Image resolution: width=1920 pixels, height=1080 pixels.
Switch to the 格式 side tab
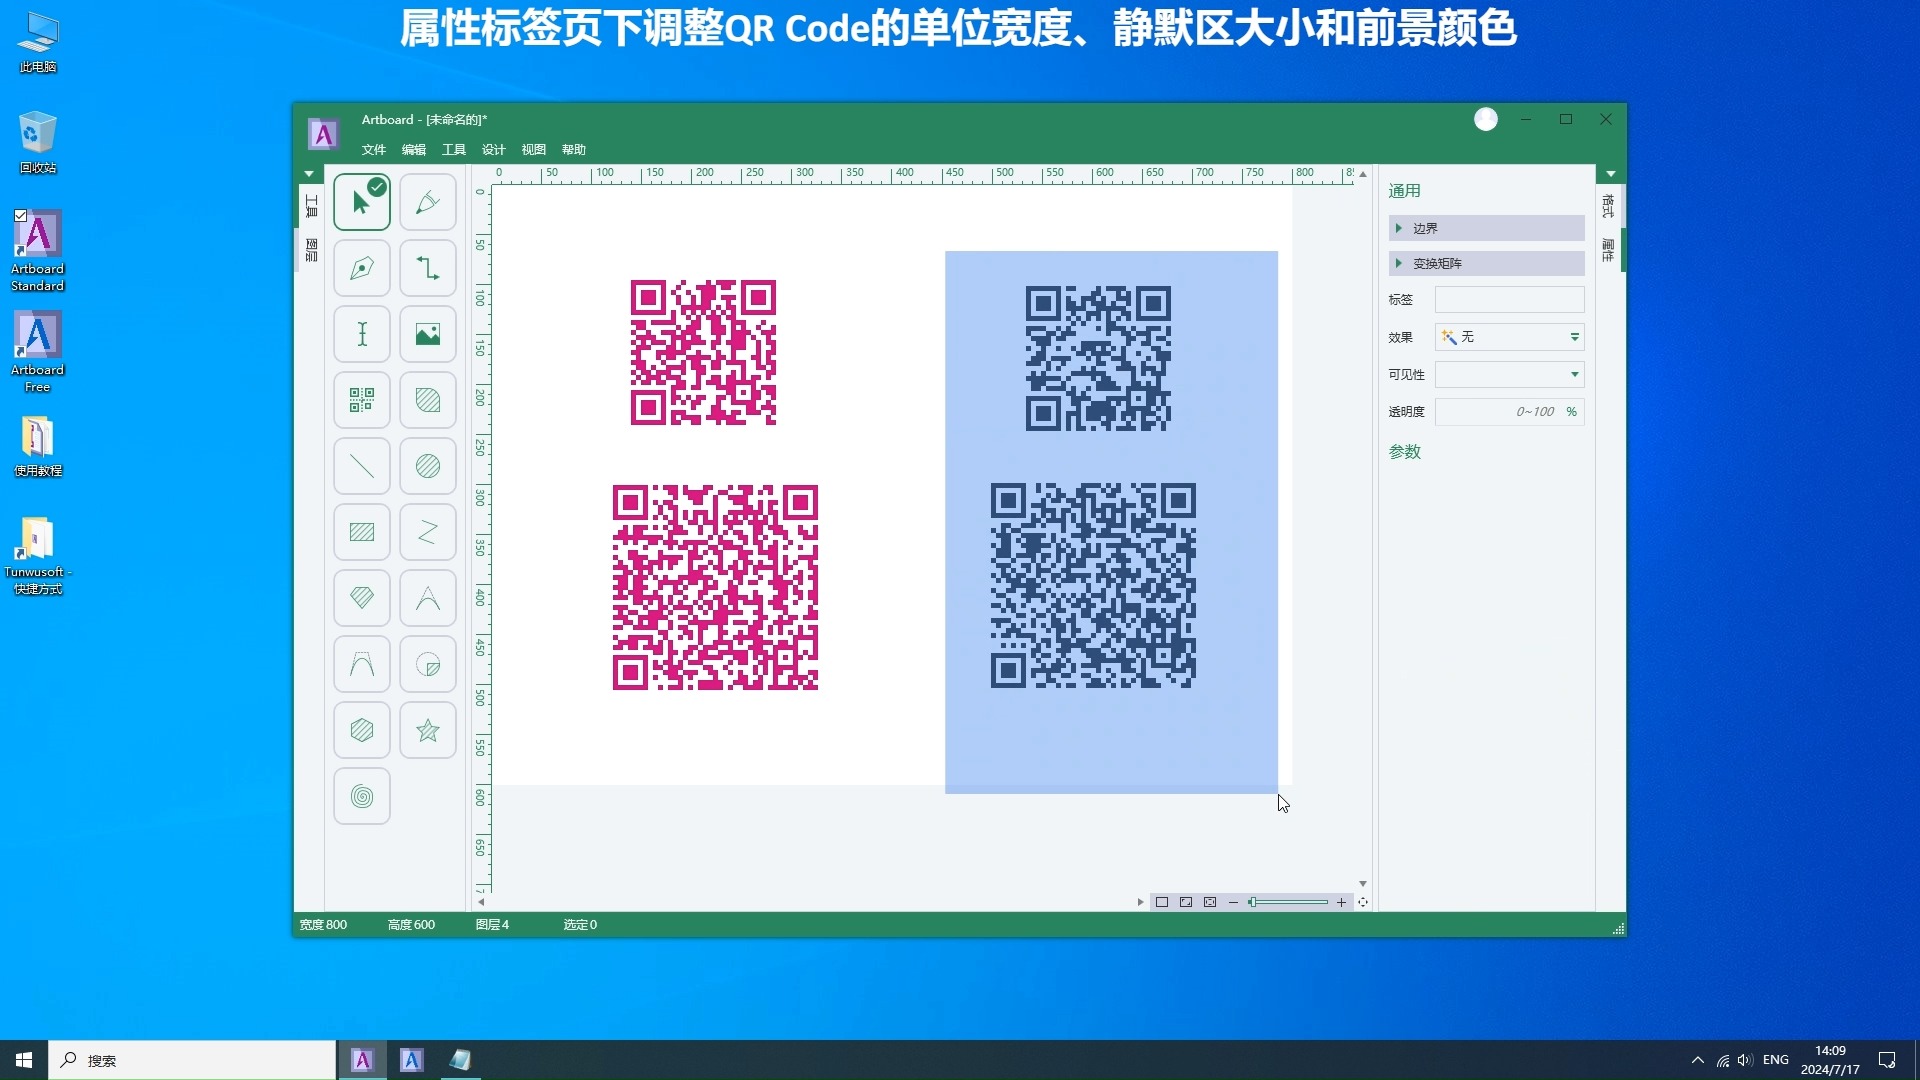pos(1608,207)
